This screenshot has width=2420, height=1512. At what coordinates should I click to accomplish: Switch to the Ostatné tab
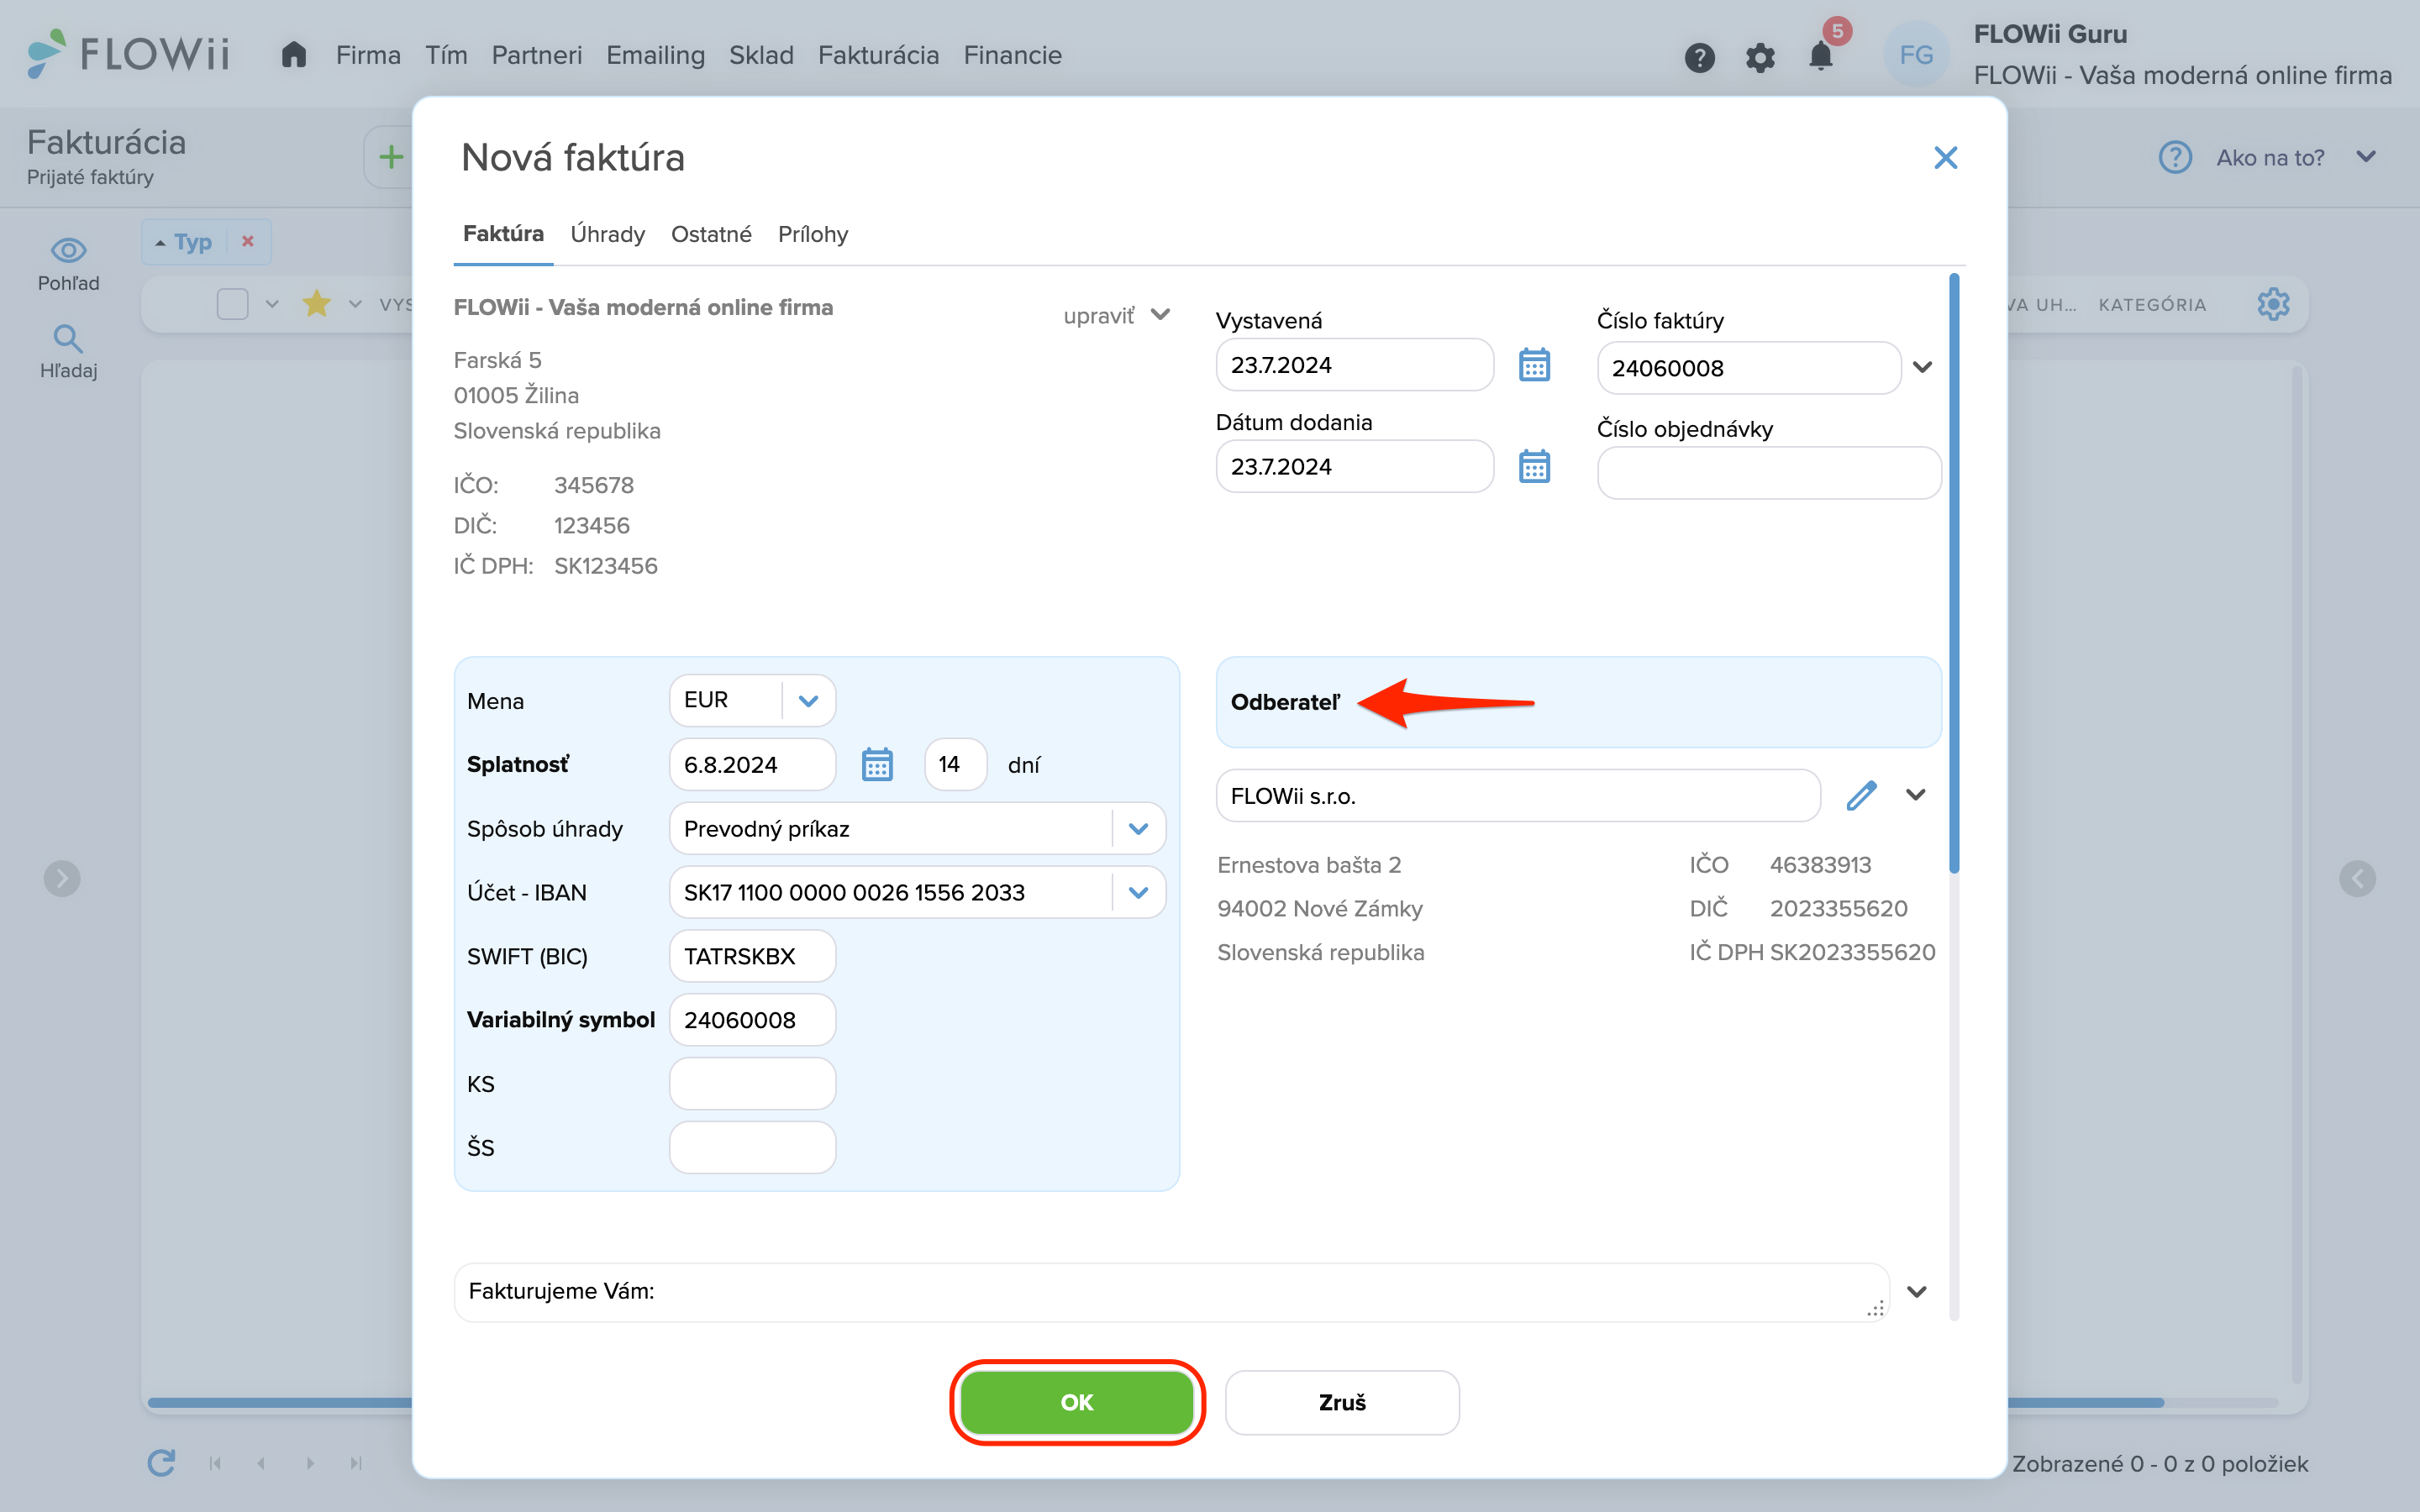(x=711, y=234)
